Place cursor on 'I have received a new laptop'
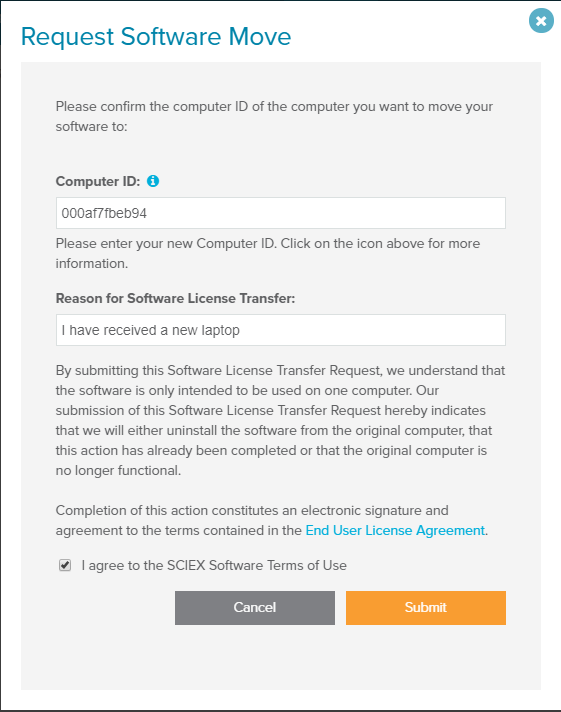The height and width of the screenshot is (712, 561). [150, 330]
